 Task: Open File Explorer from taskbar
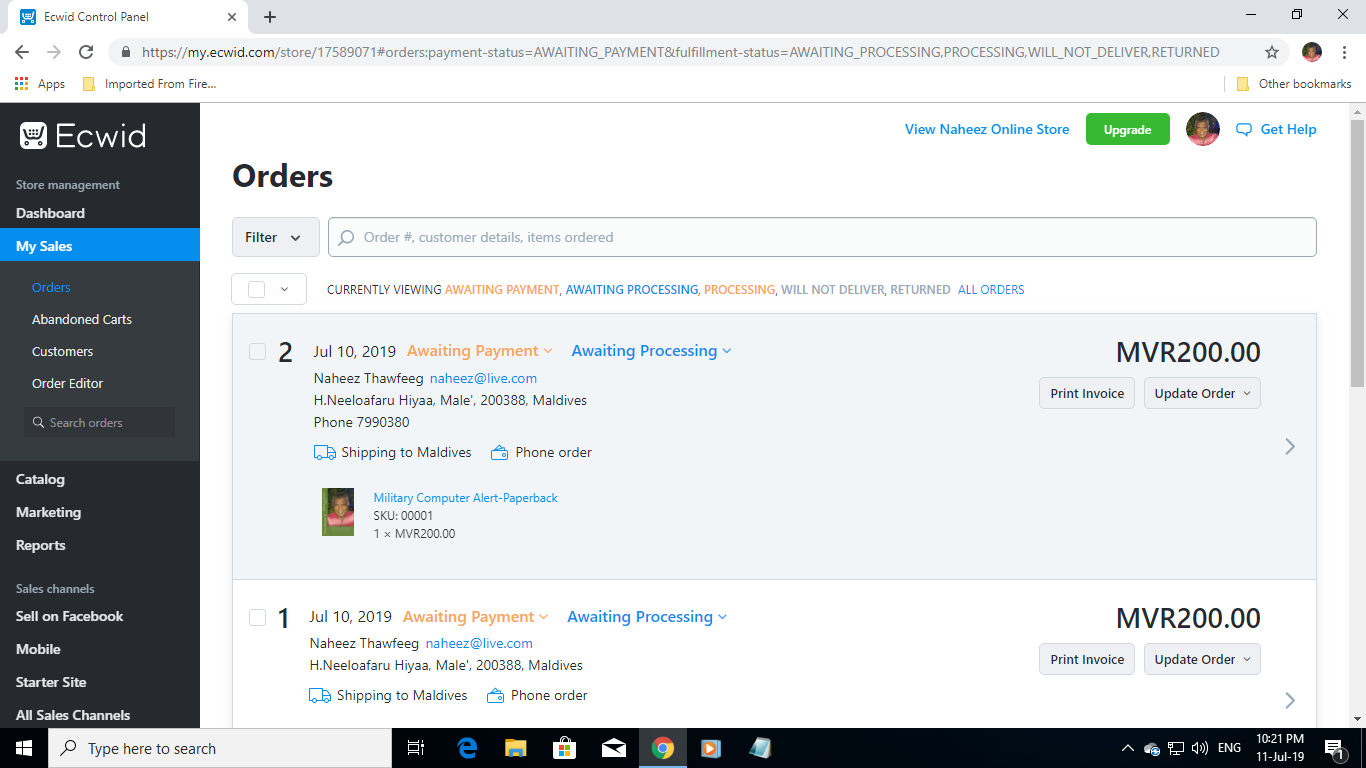coord(515,748)
